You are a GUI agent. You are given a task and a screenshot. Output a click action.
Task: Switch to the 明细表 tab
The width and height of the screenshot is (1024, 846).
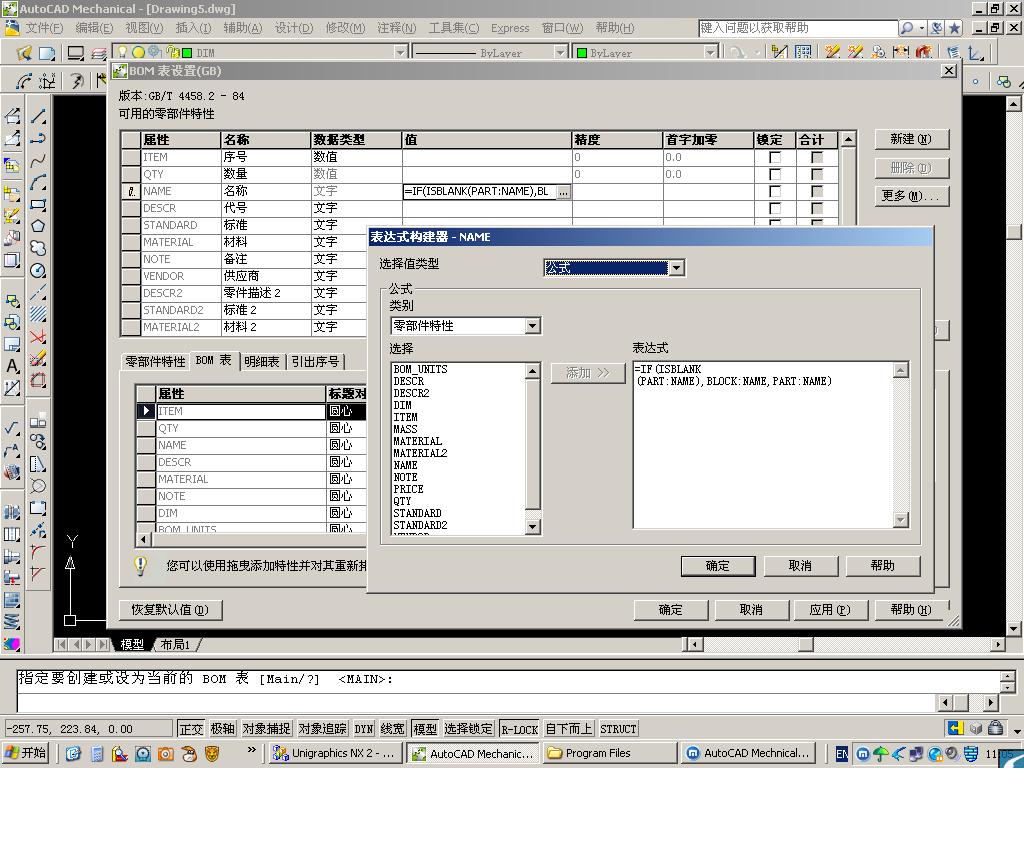click(262, 362)
